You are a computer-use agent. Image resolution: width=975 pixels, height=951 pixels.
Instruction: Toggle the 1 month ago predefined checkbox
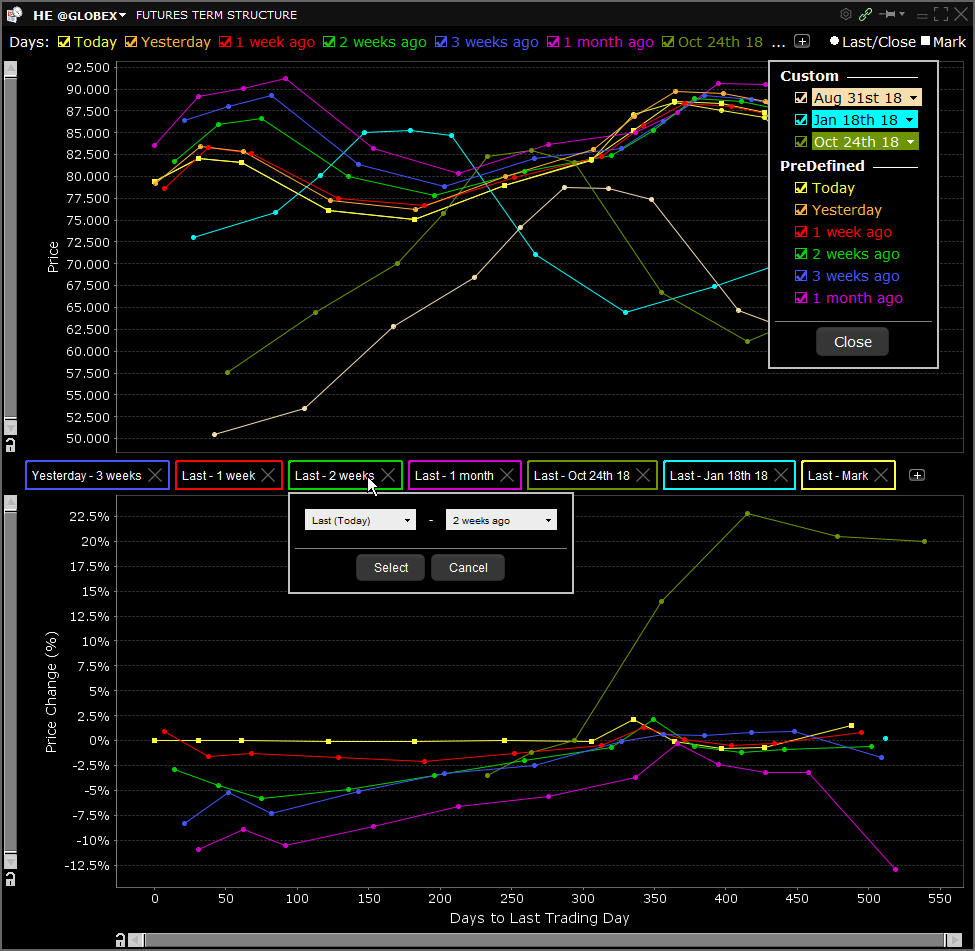coord(800,298)
